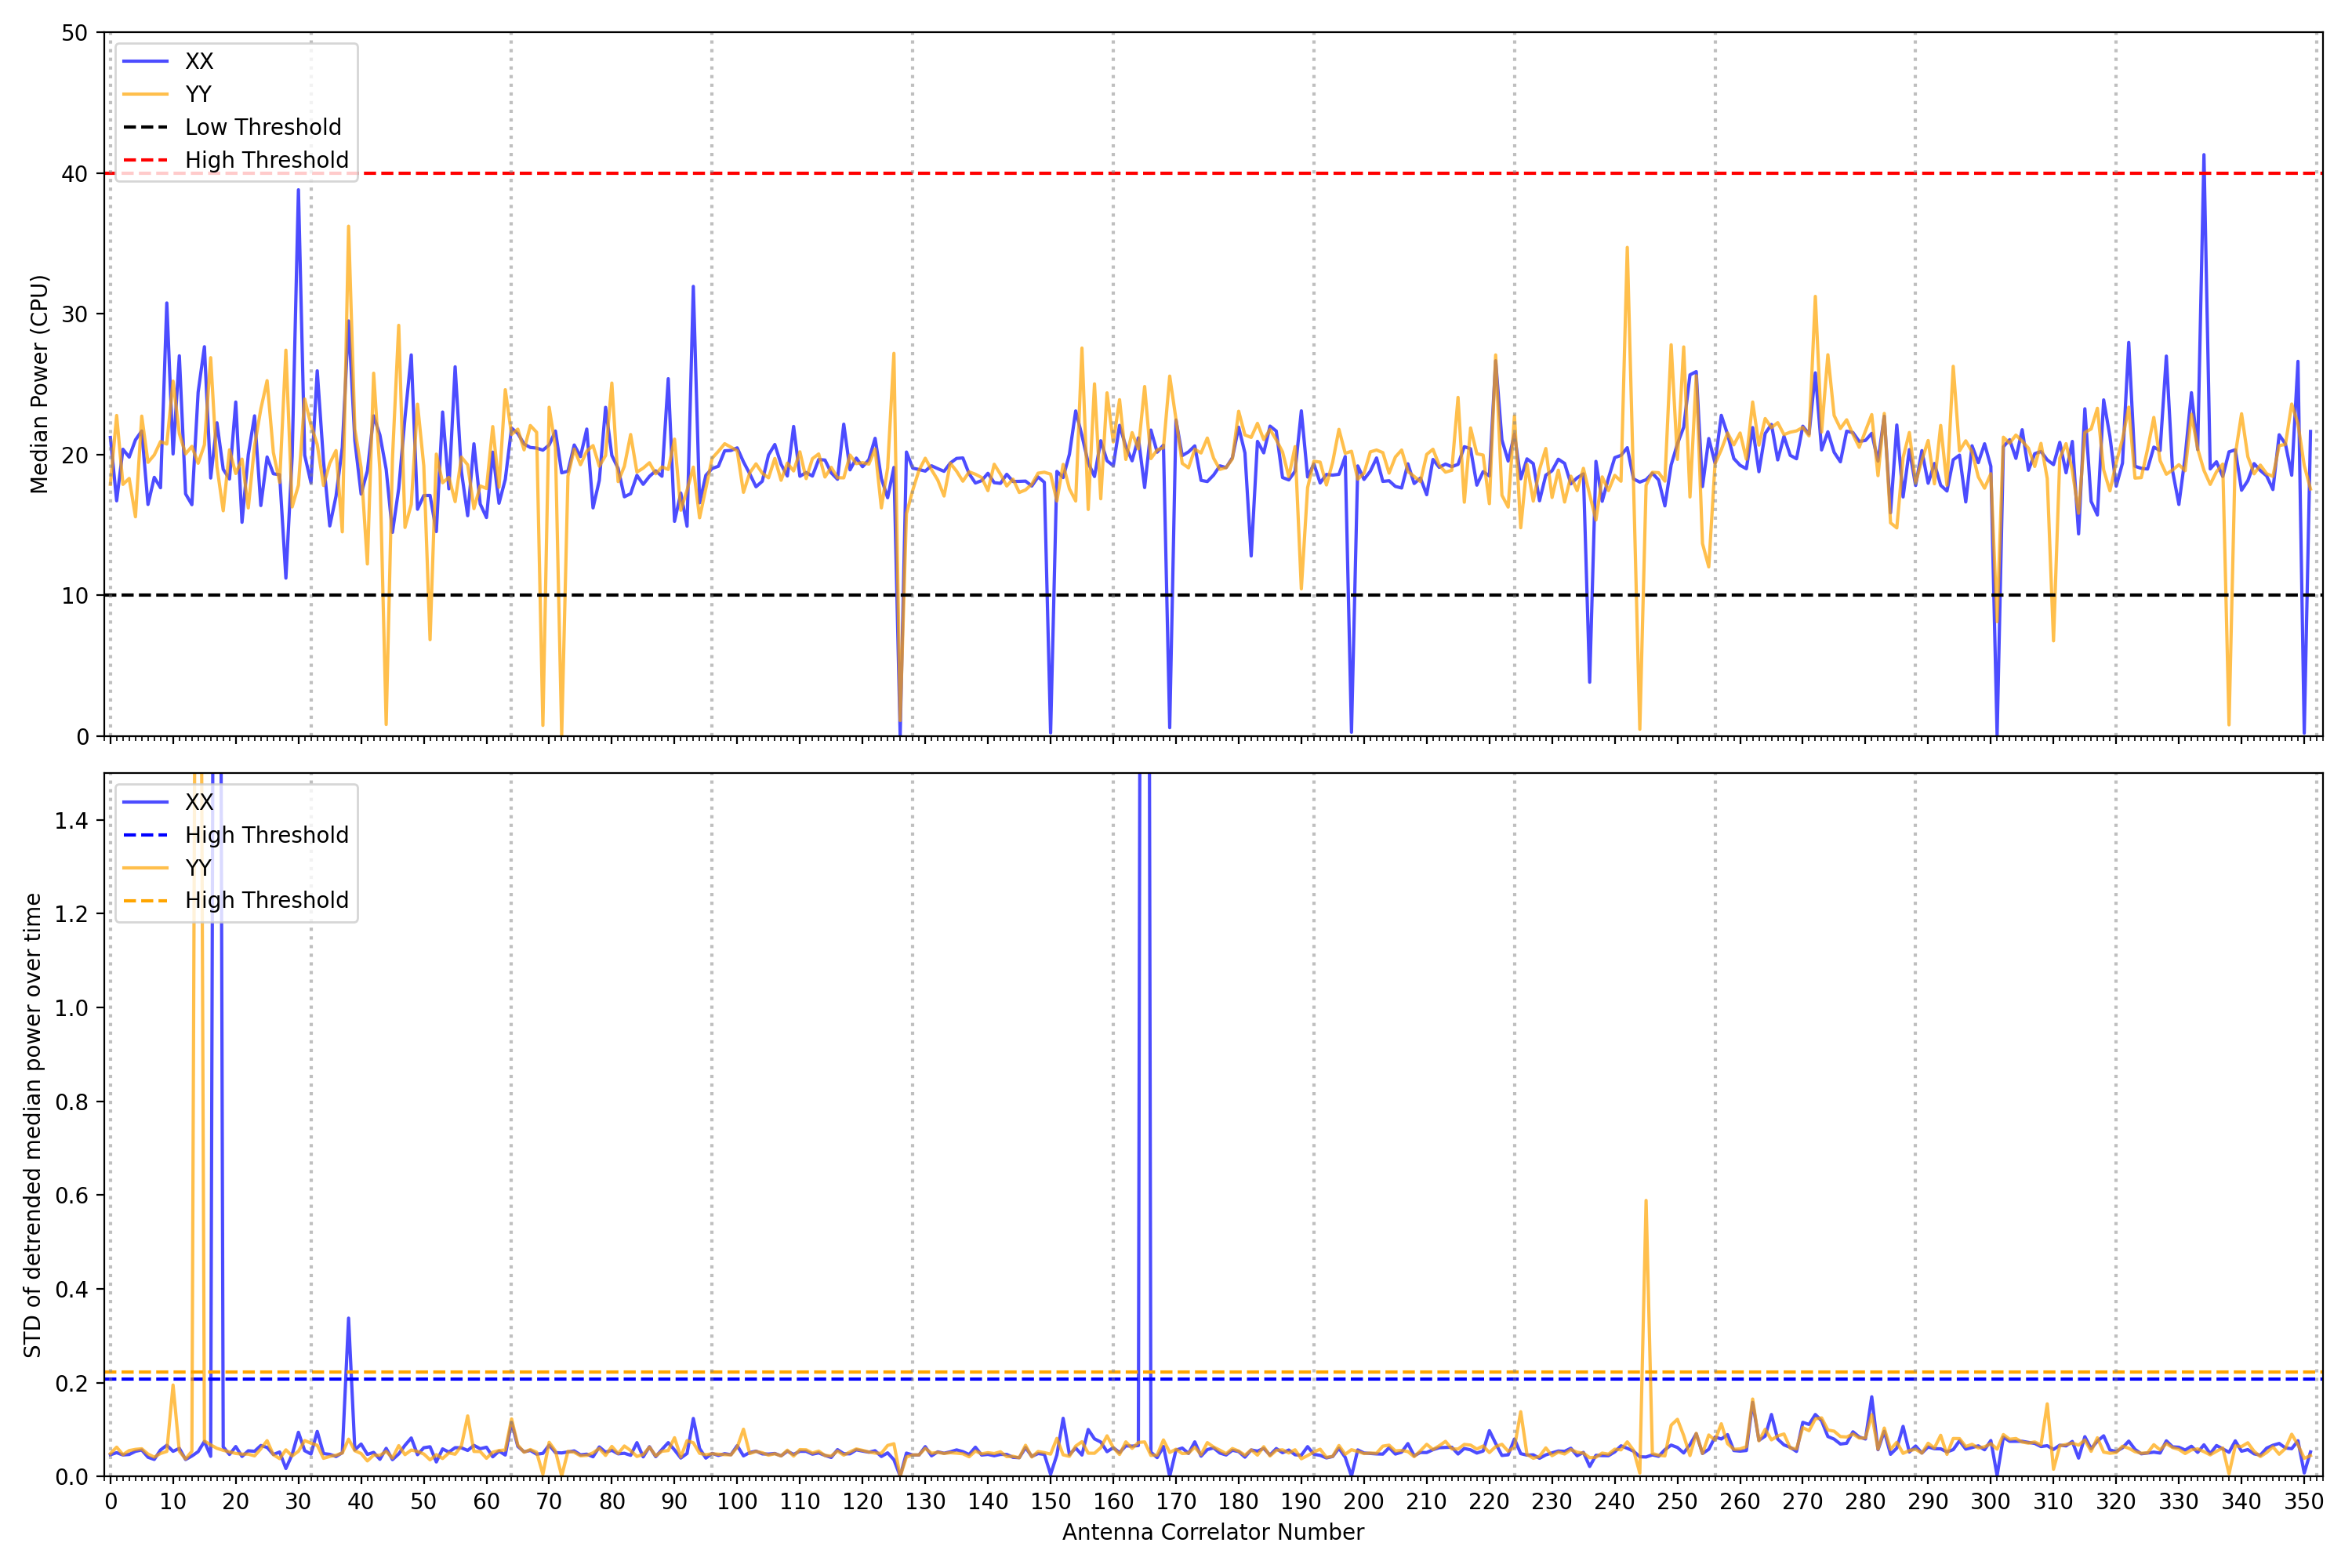Click the XX legend entry in the top plot
This screenshot has height=1568, width=2352.
[198, 61]
